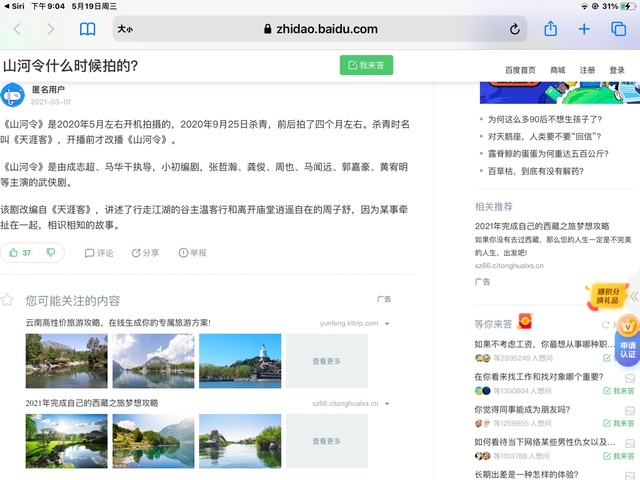
Task: Open the 商城 link
Action: coord(558,70)
